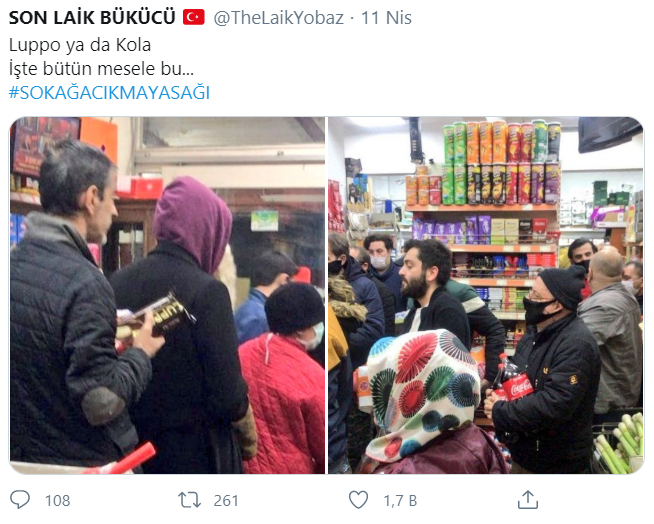Like the tweet with the heart icon
This screenshot has height=524, width=654.
(358, 500)
